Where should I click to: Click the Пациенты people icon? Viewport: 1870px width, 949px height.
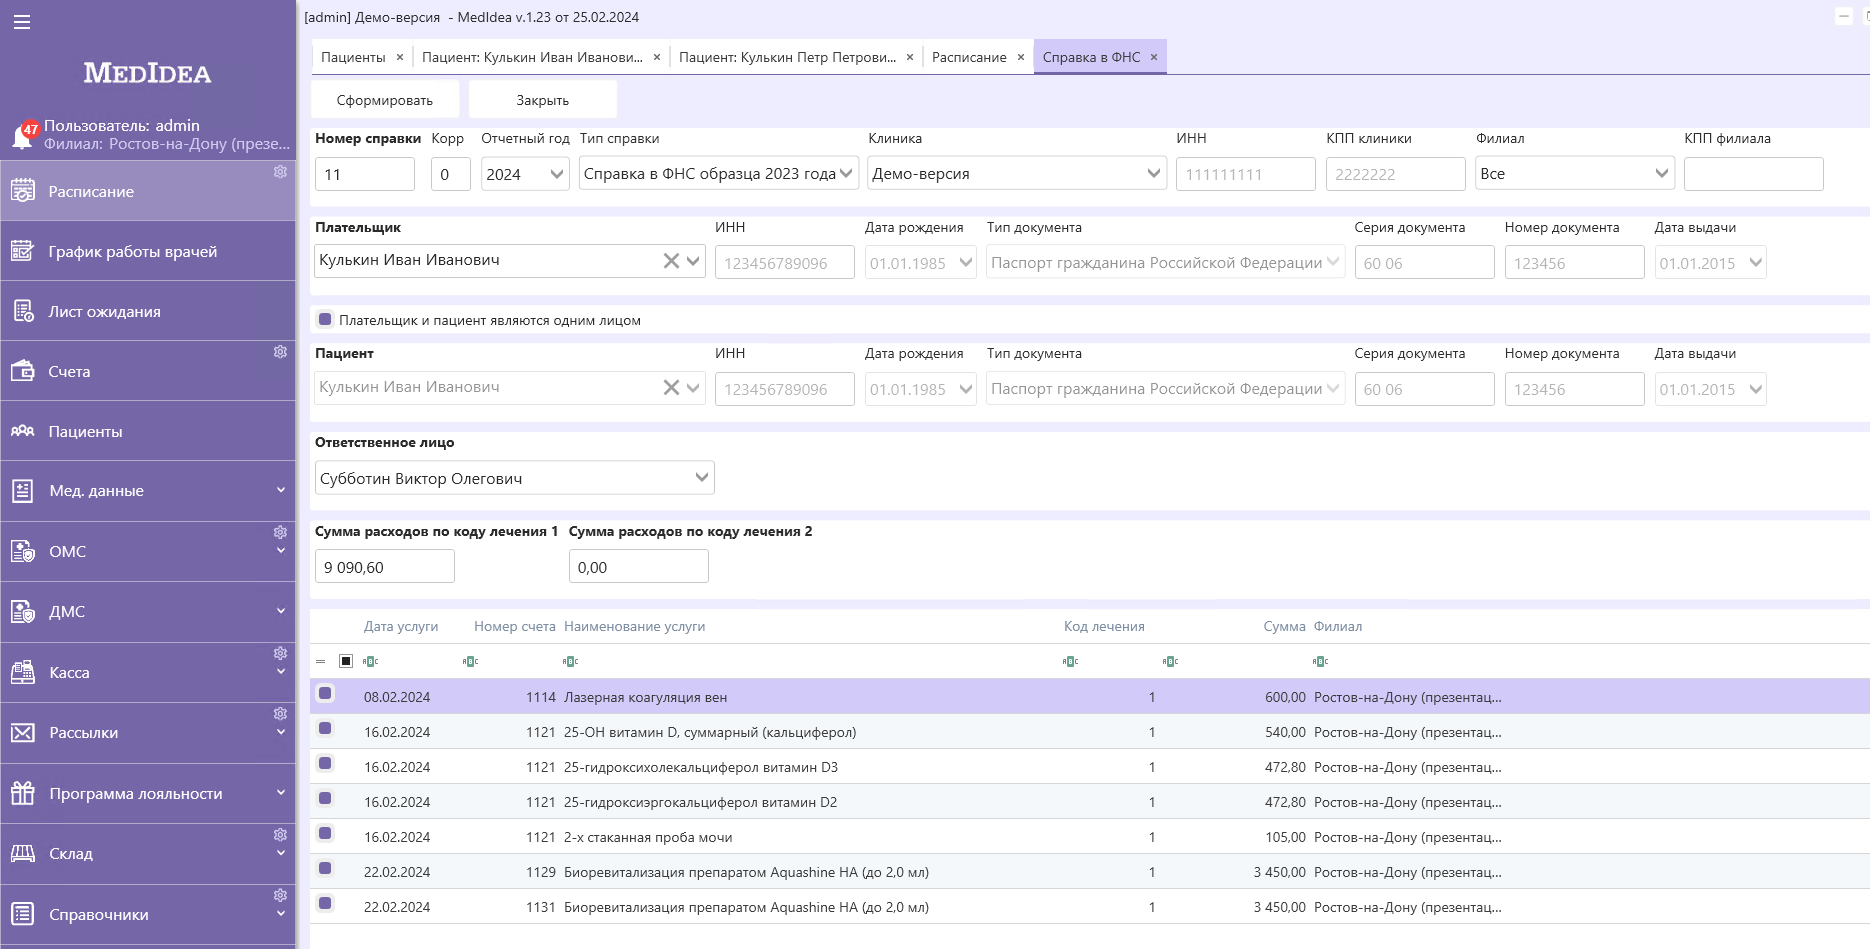point(23,431)
